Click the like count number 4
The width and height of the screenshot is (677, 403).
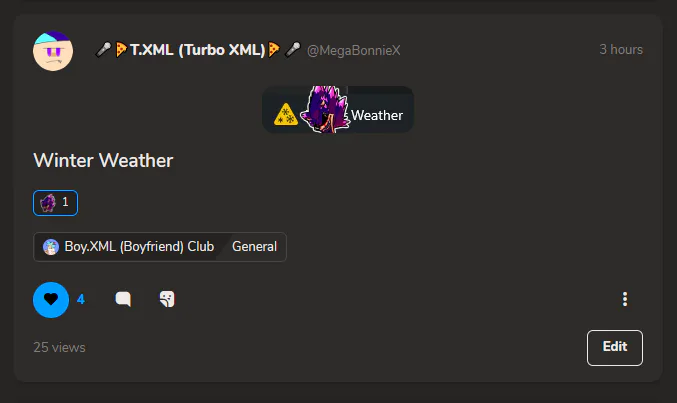click(x=81, y=299)
